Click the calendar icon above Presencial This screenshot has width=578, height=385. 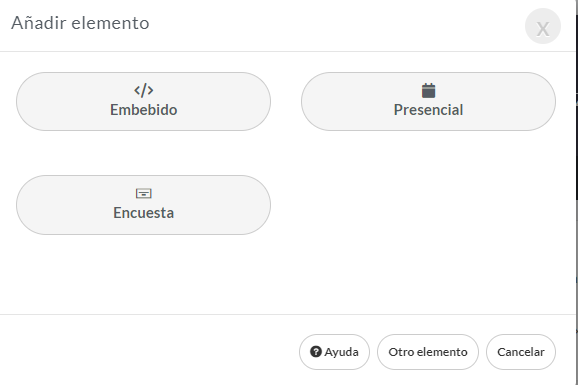coord(428,90)
